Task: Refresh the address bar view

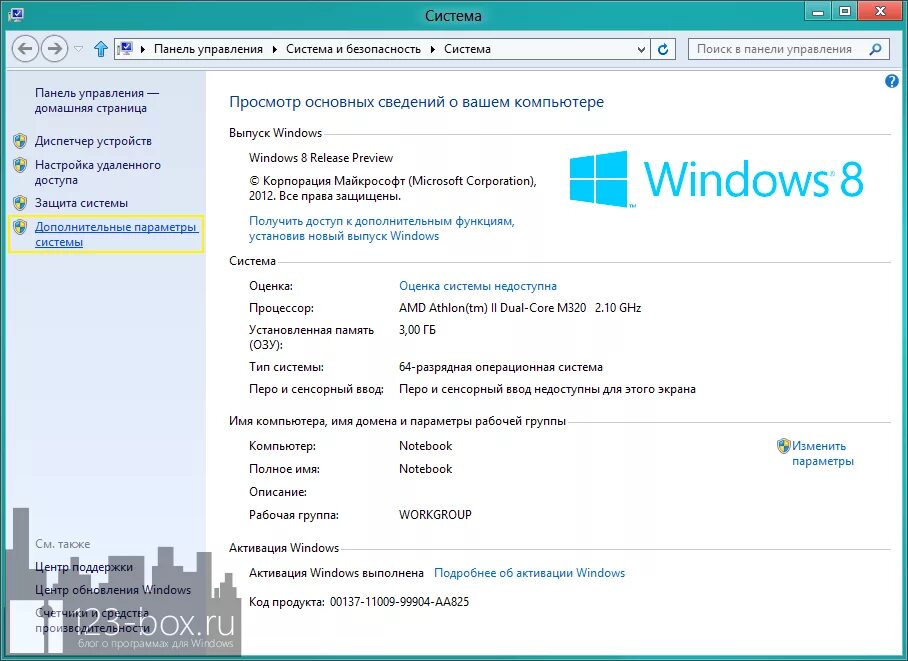Action: pyautogui.click(x=663, y=49)
